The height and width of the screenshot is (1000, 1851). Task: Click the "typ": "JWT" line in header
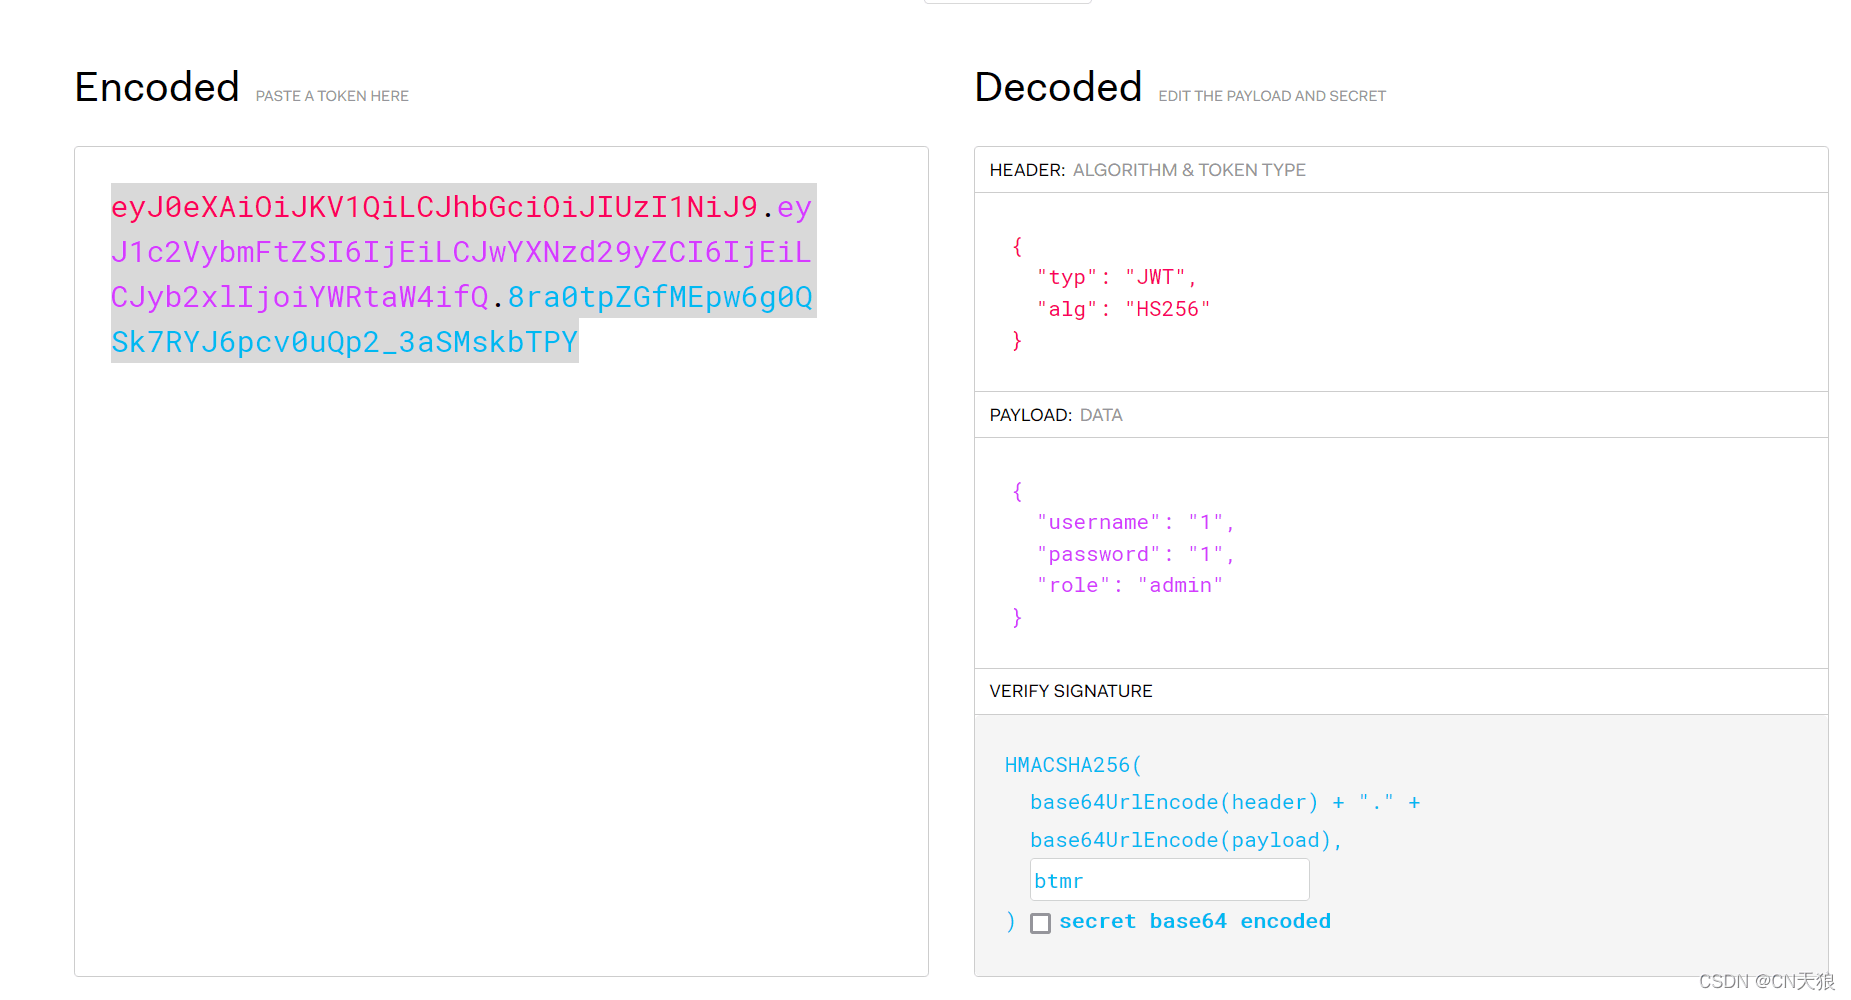point(1116,277)
